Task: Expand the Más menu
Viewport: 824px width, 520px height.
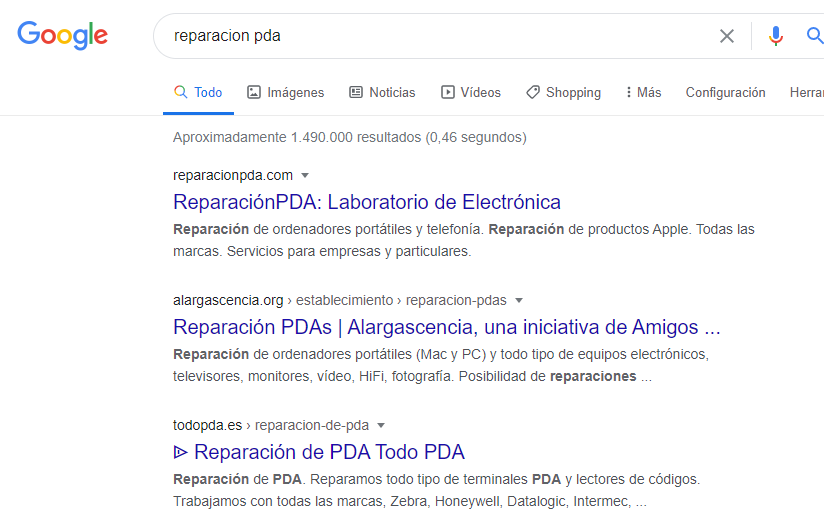Action: tap(643, 92)
